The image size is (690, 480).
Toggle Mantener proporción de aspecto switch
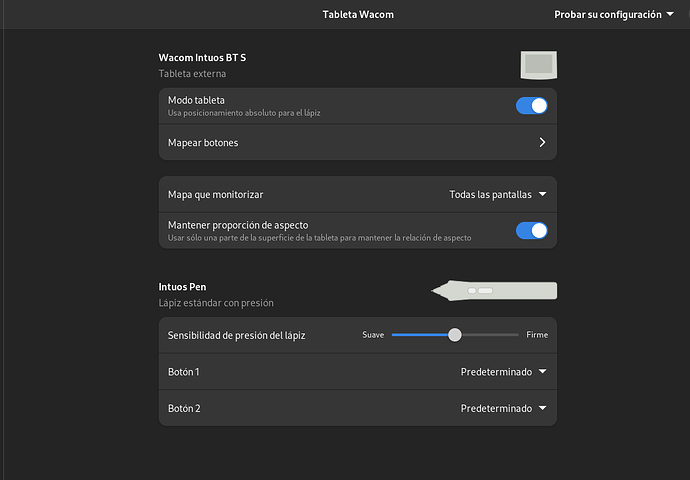pyautogui.click(x=532, y=231)
